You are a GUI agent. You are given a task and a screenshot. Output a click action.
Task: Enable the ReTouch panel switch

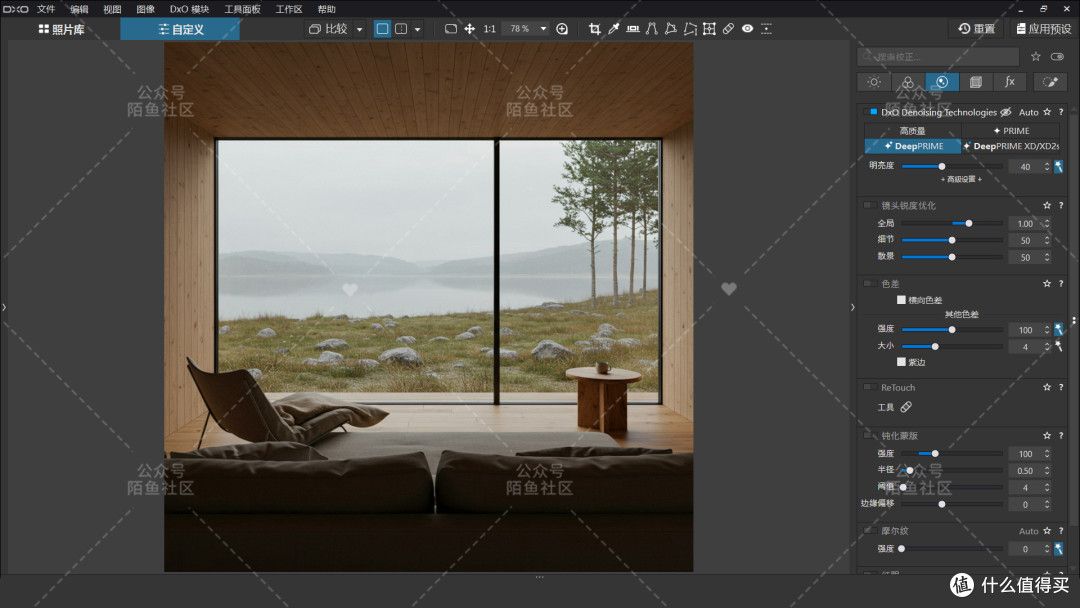tap(871, 388)
